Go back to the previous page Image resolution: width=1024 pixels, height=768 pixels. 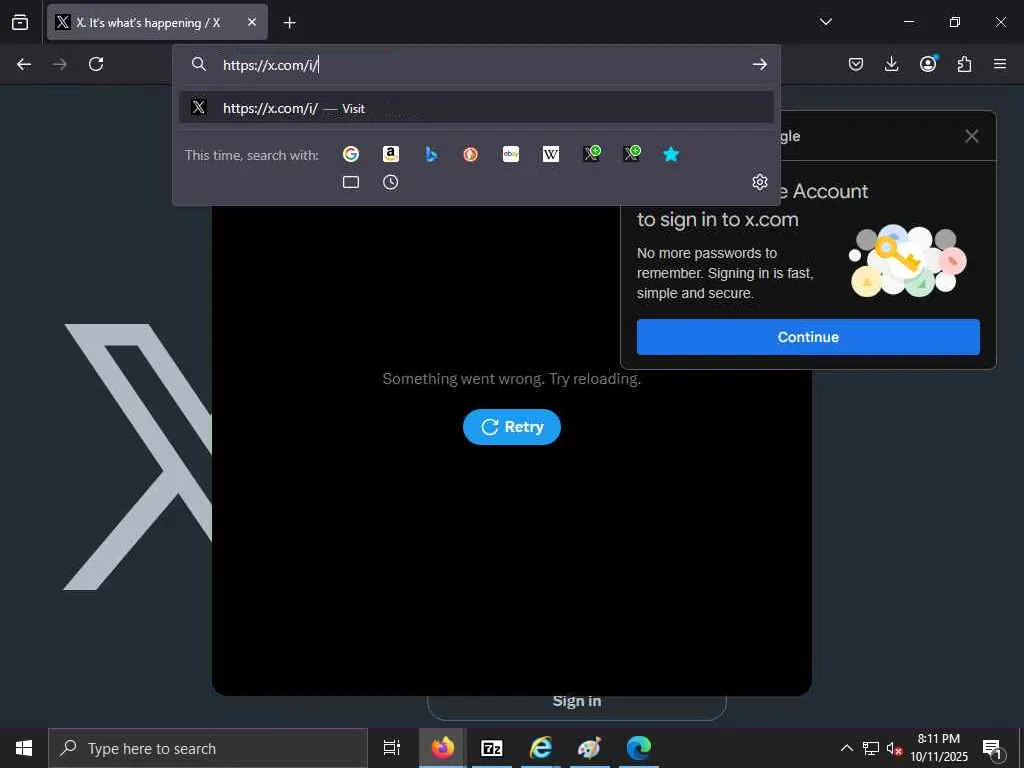tap(24, 64)
